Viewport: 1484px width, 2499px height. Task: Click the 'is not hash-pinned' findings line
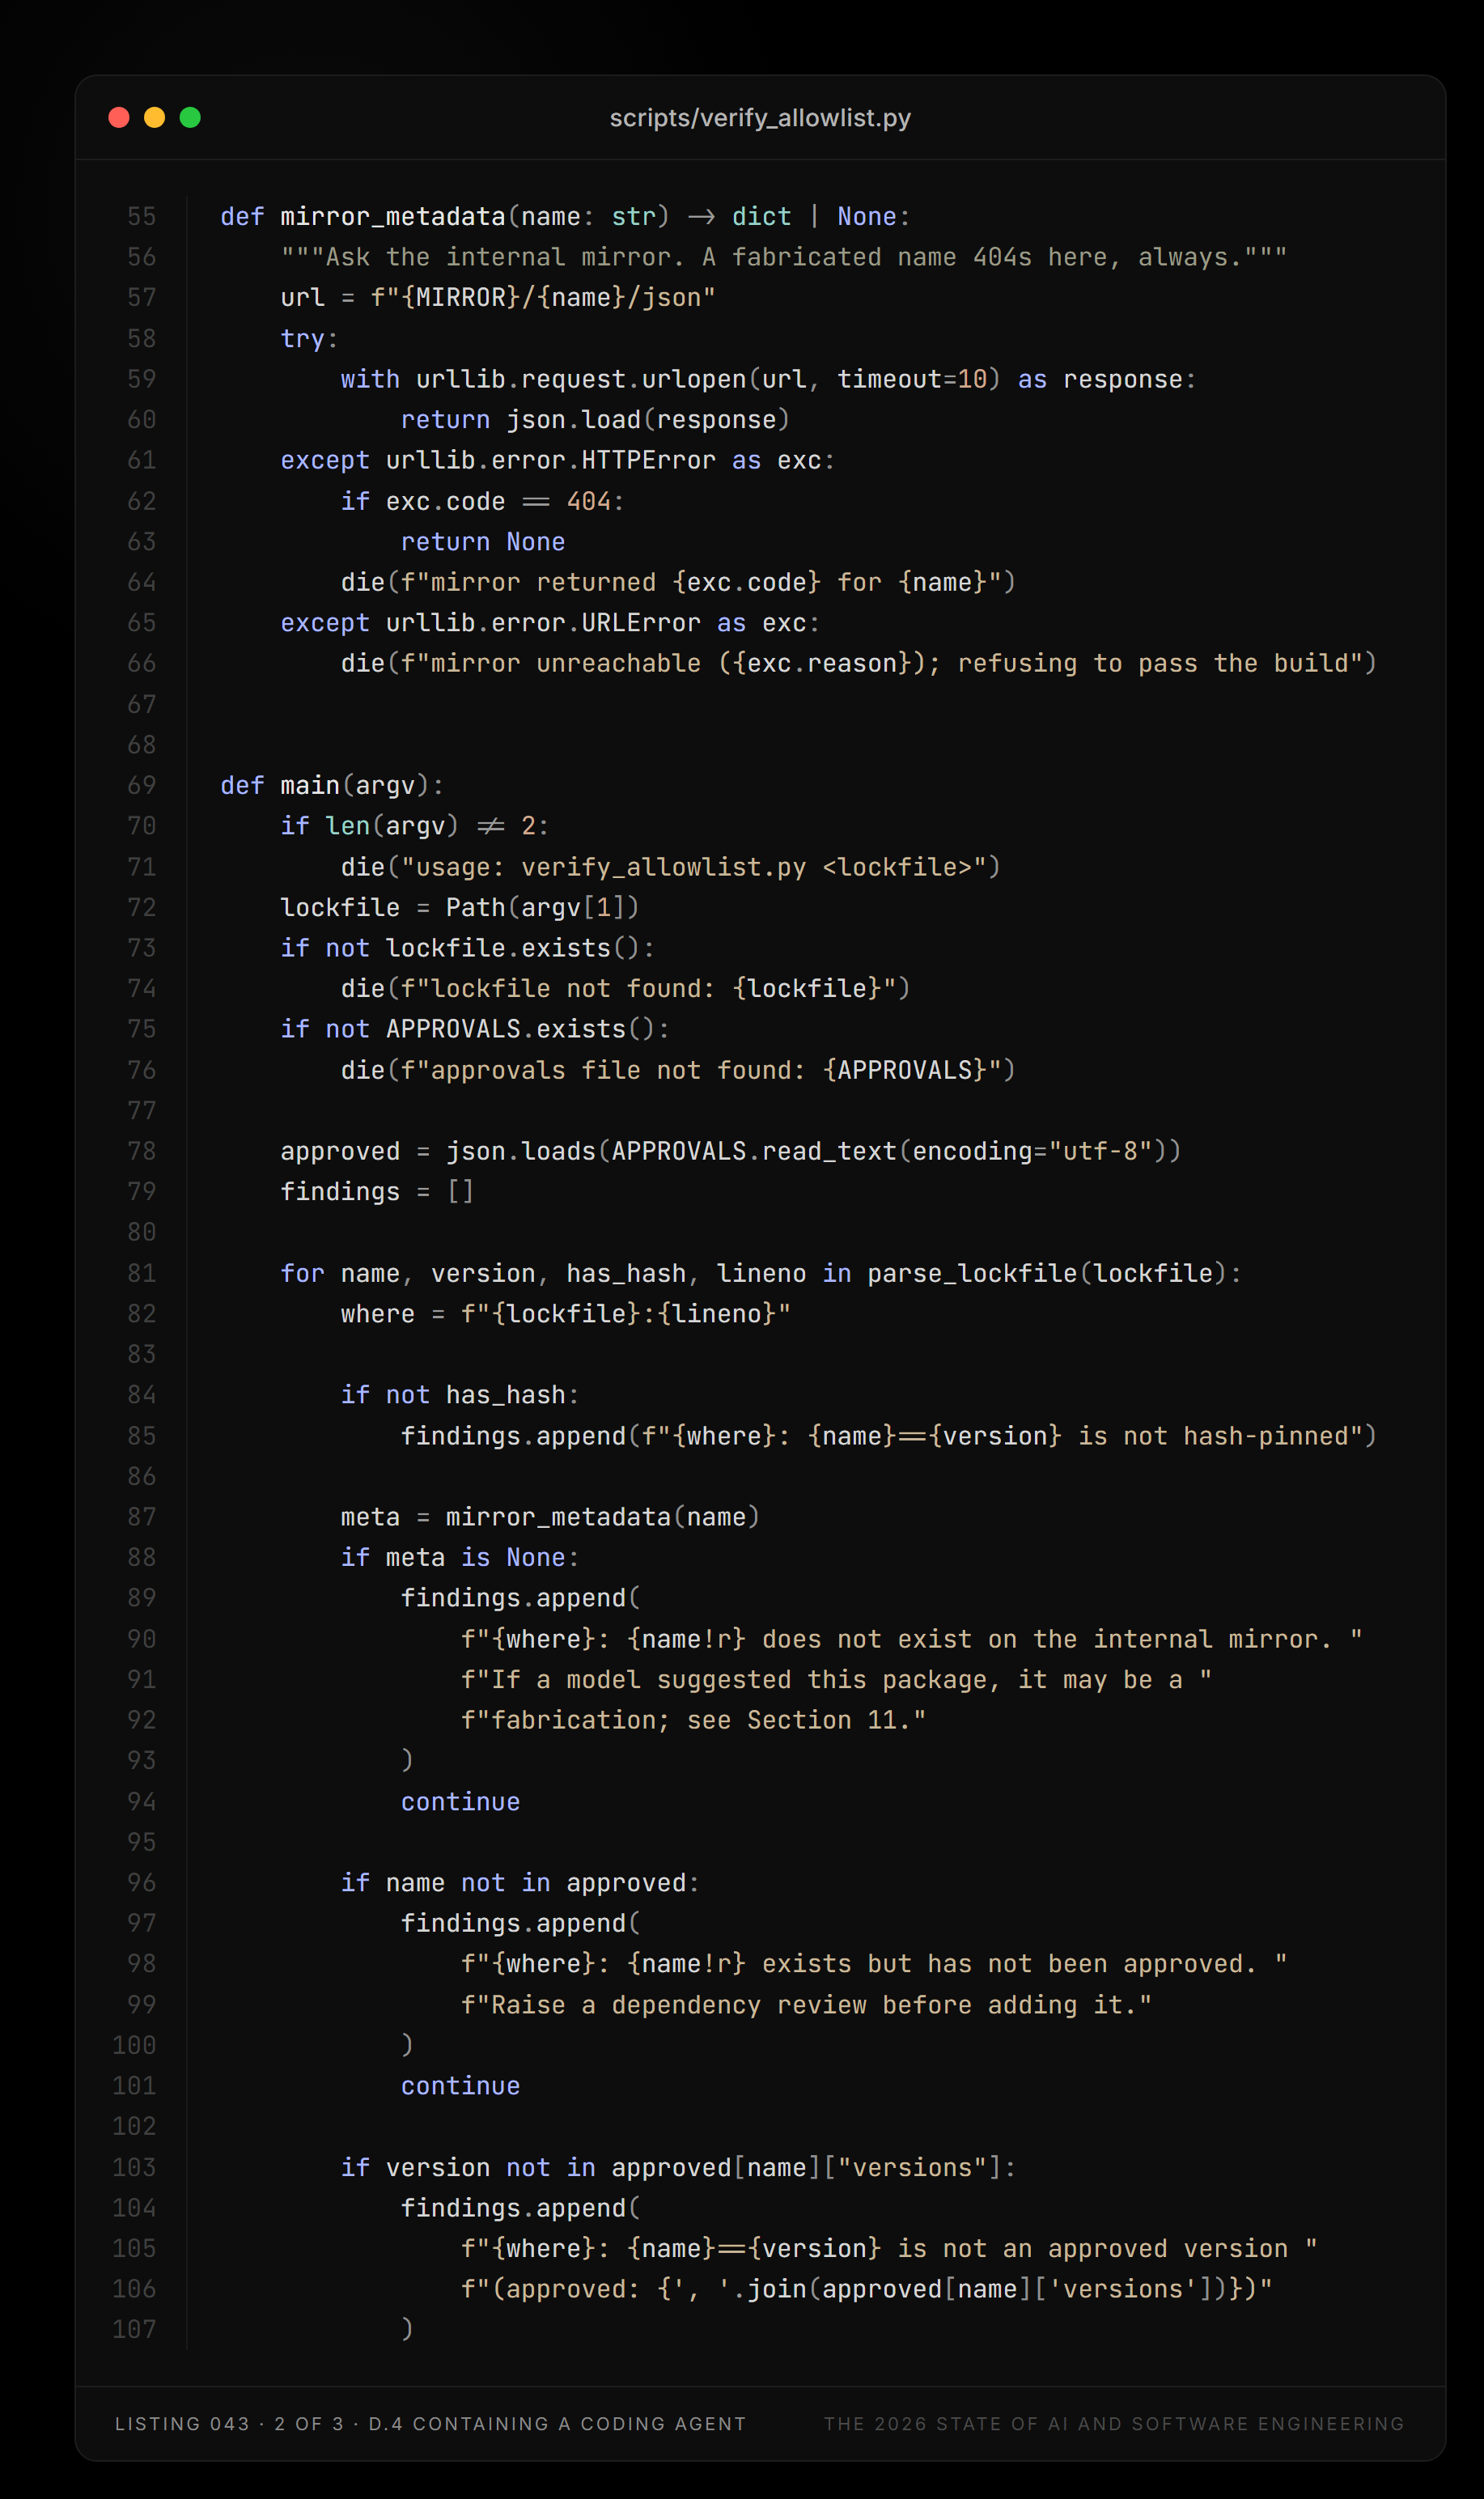click(889, 1436)
